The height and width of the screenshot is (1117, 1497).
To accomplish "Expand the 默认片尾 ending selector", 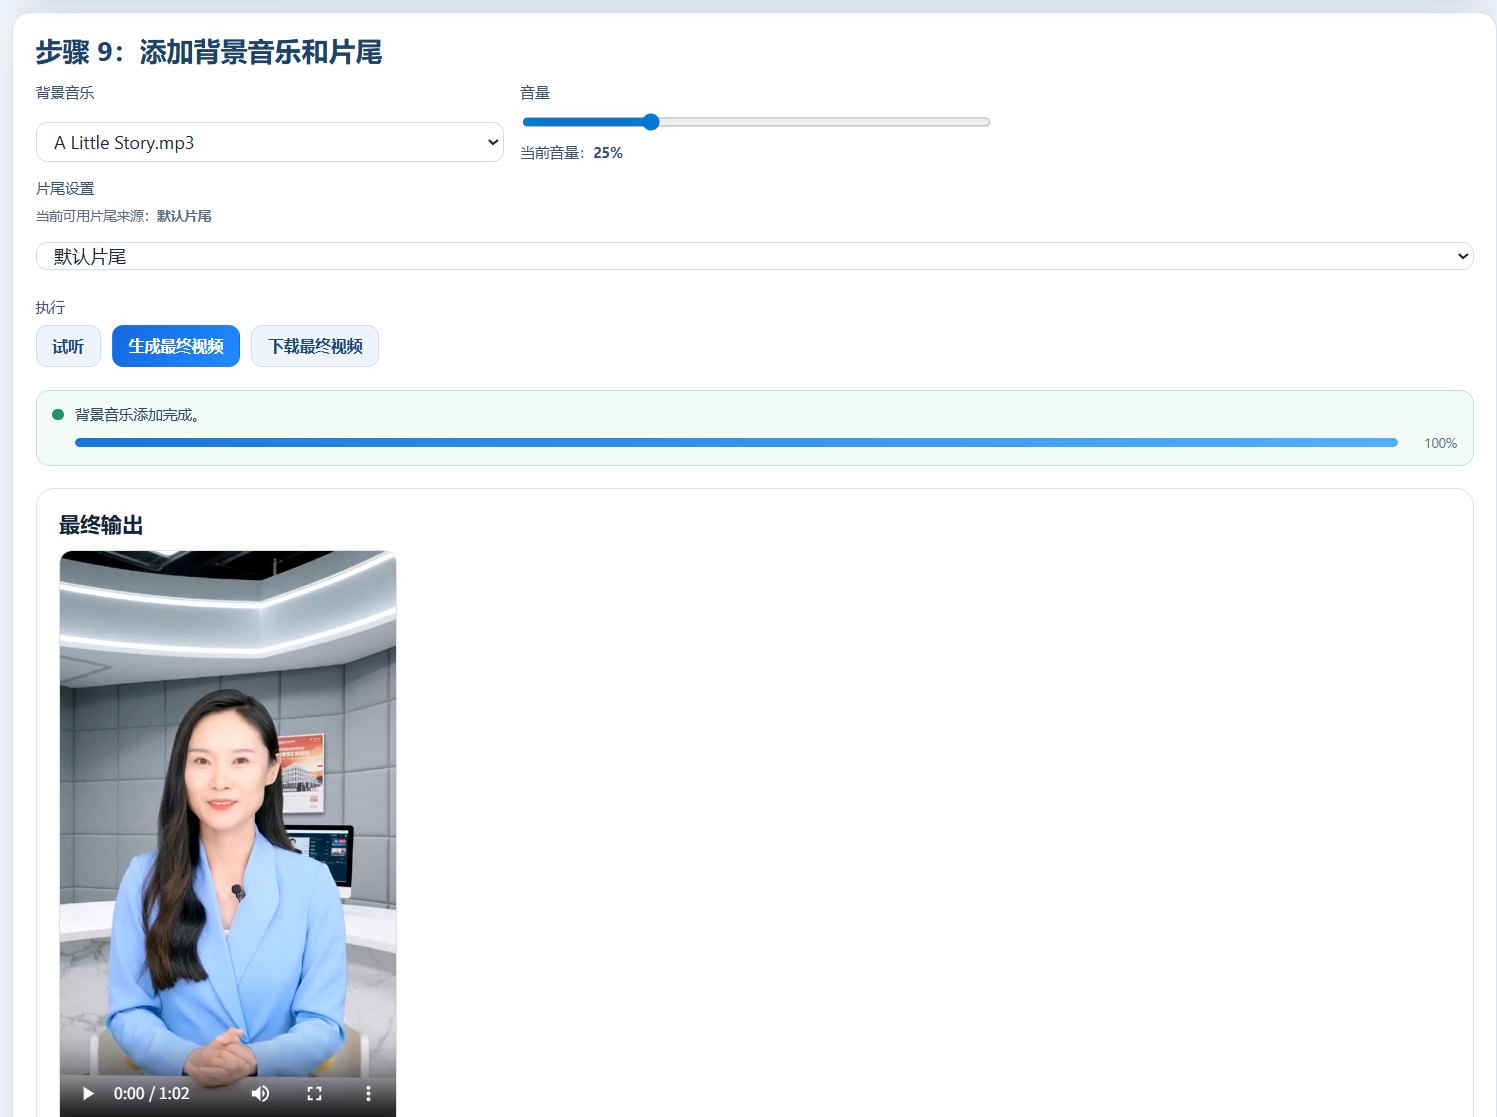I will (x=755, y=256).
